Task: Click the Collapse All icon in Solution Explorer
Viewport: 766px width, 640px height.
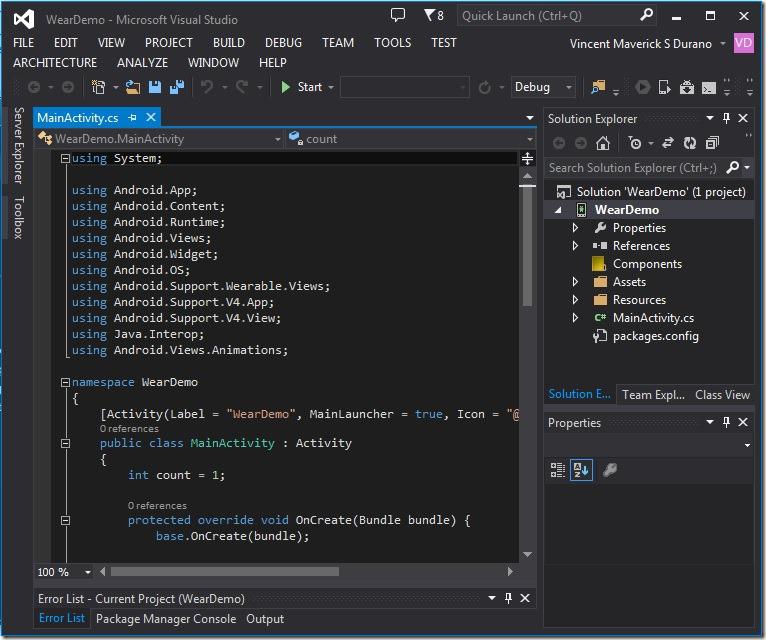Action: click(x=712, y=143)
